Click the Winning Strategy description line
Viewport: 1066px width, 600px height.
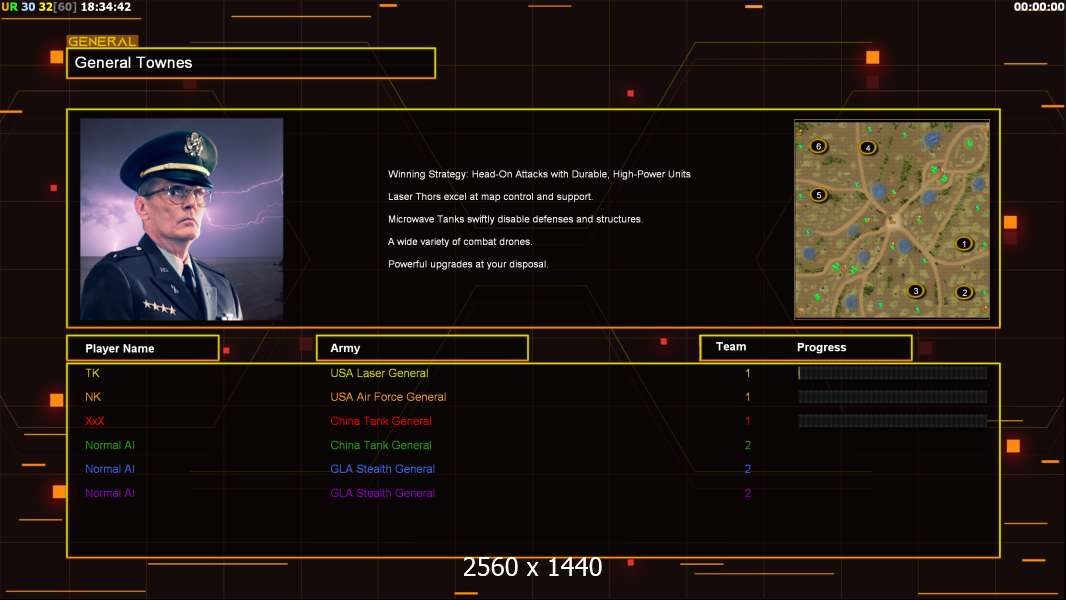(539, 174)
